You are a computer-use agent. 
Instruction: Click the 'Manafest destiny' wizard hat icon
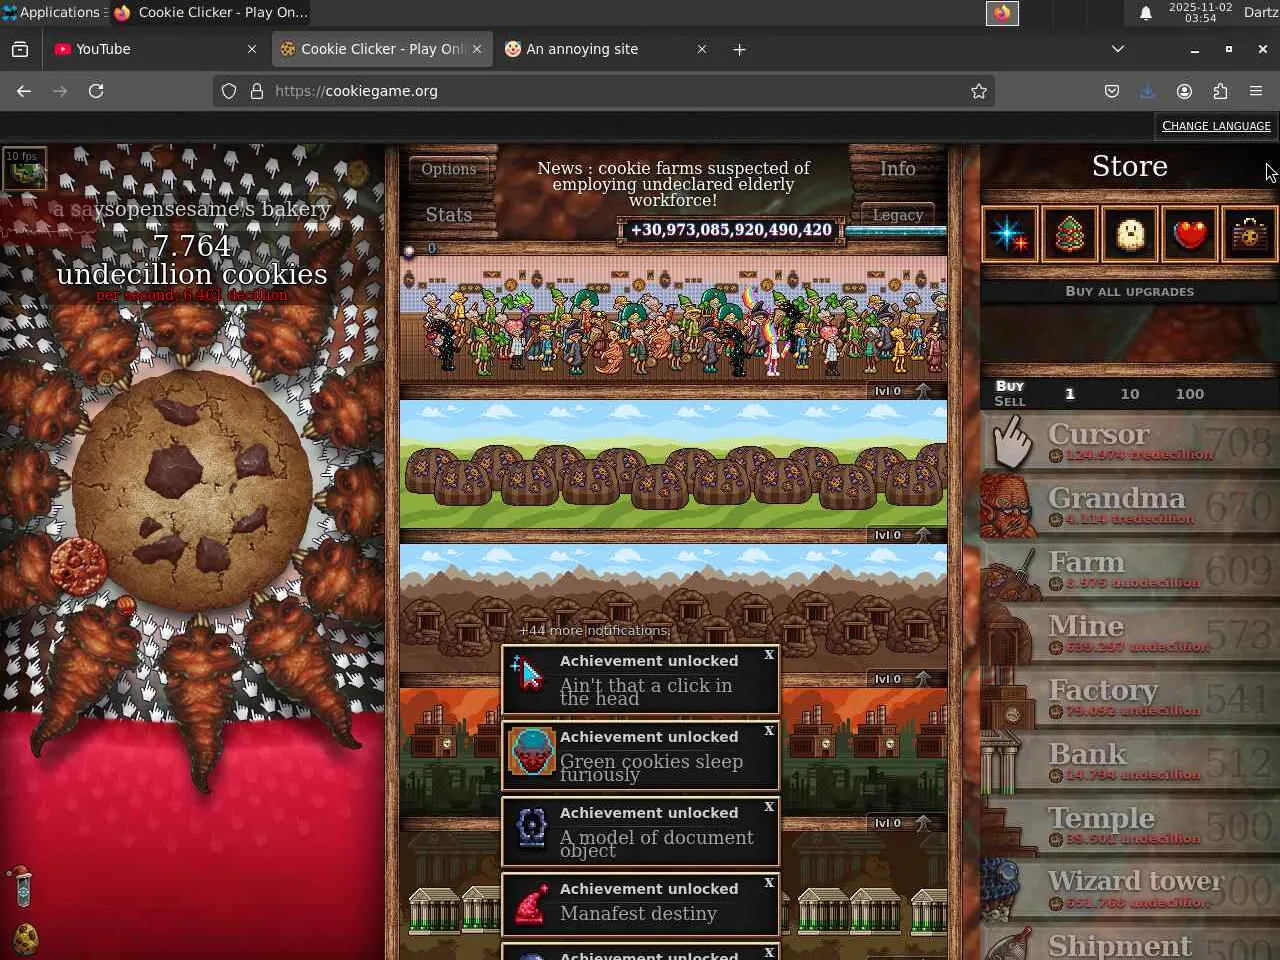click(531, 904)
